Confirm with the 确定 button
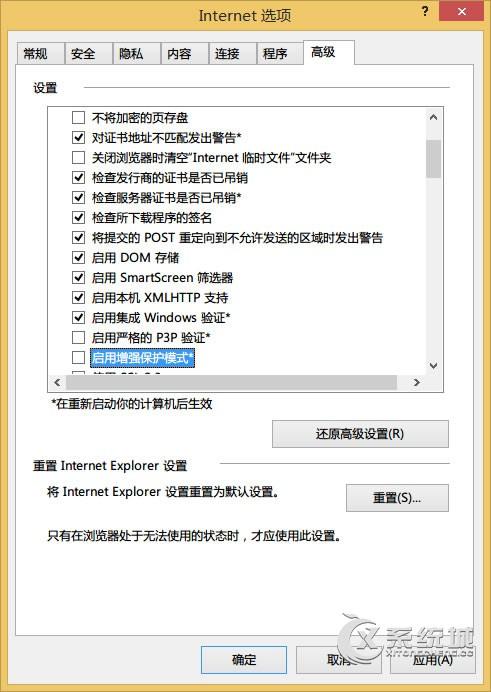491x692 pixels. [244, 660]
